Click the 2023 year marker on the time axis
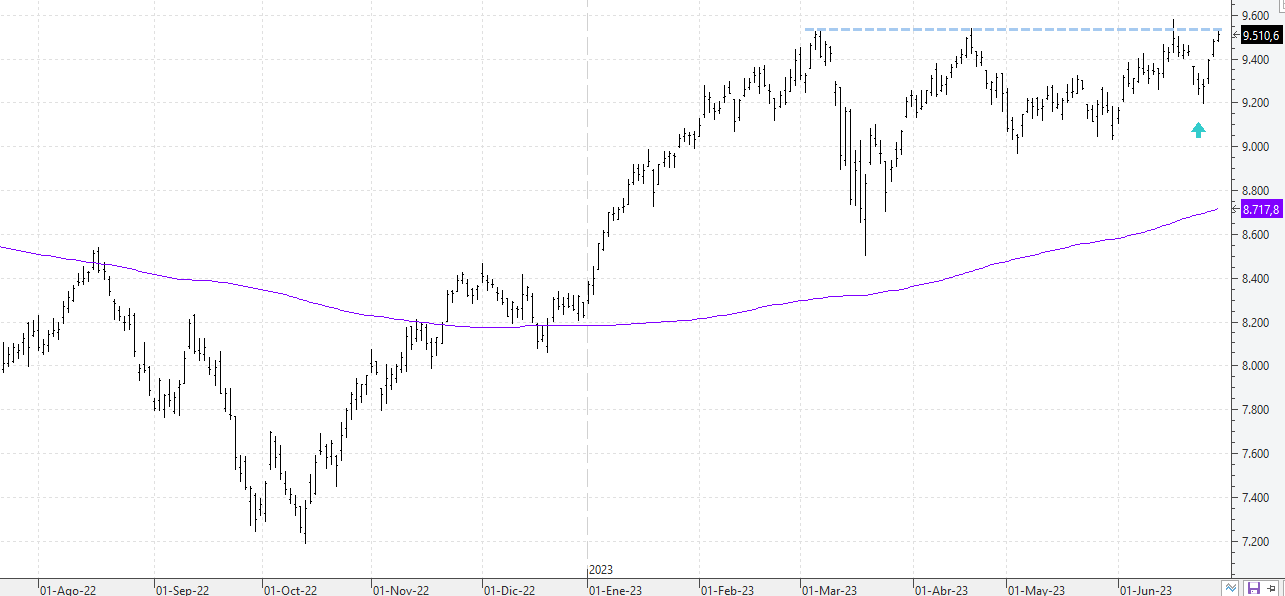The image size is (1285, 596). (x=600, y=569)
